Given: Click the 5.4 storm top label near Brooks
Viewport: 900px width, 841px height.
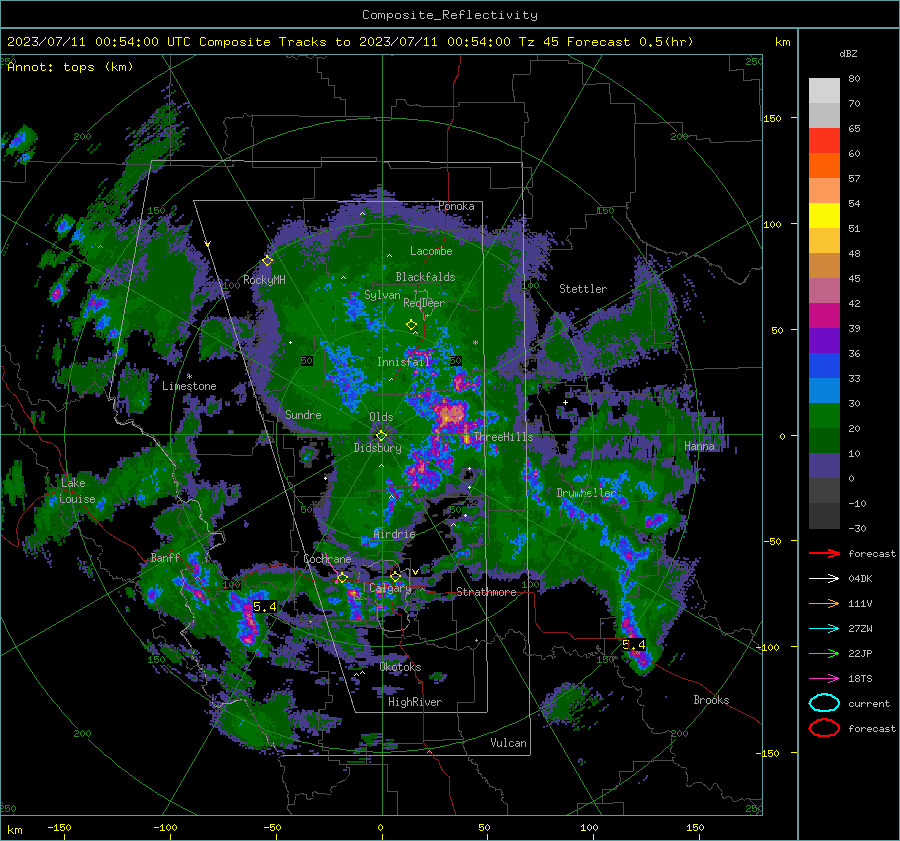Looking at the screenshot, I should 634,645.
